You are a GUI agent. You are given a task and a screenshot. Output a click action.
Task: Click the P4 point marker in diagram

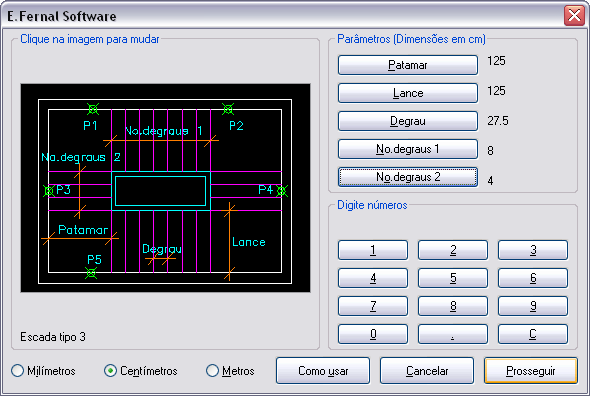281,191
